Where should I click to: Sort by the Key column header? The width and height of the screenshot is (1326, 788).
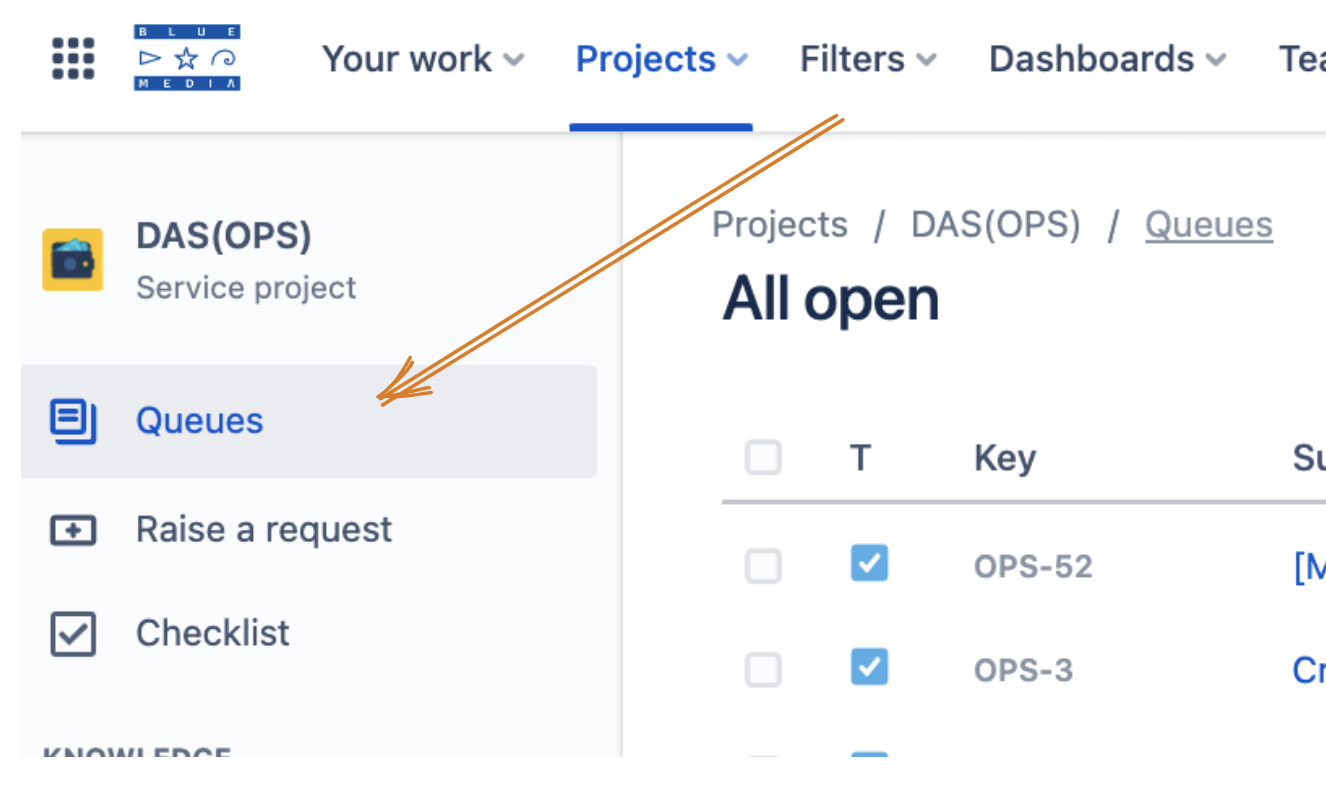(1005, 458)
